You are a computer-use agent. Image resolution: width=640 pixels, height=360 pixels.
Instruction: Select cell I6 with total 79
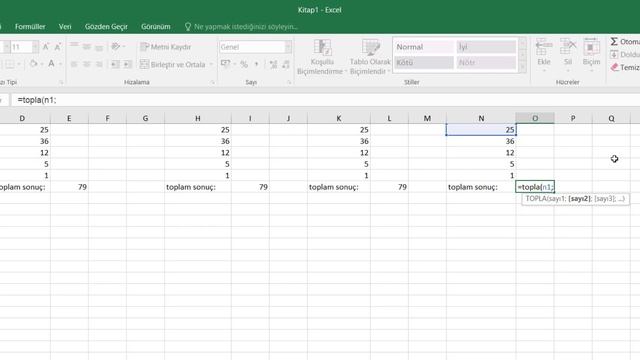[250, 187]
